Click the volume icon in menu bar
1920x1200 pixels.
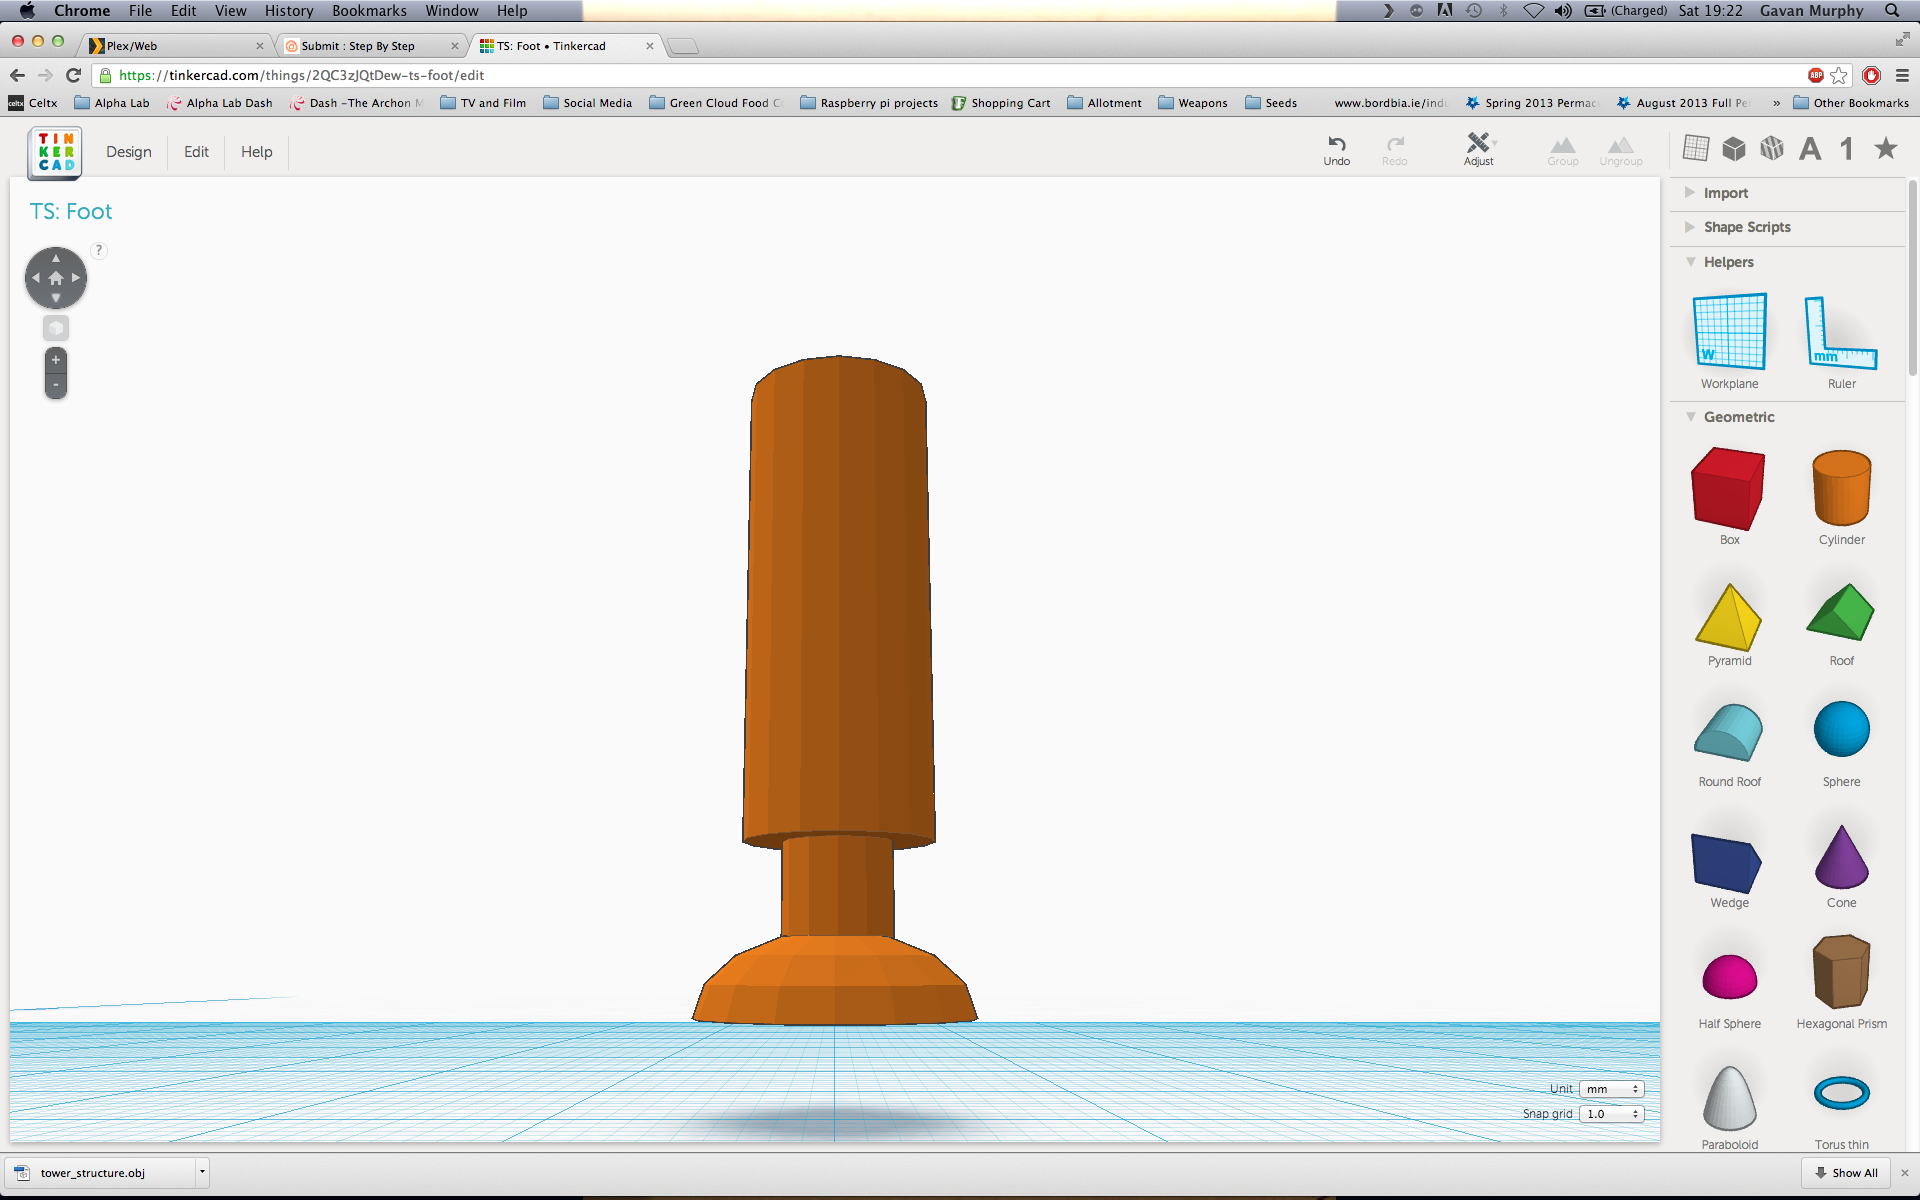(1563, 10)
